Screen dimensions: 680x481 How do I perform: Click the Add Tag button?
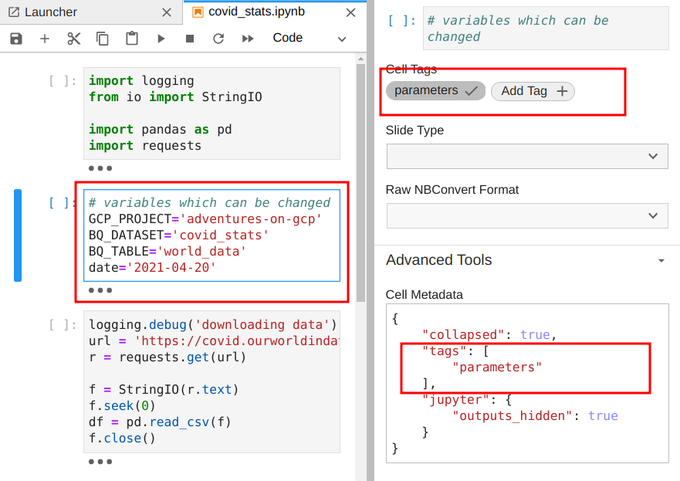tap(532, 90)
